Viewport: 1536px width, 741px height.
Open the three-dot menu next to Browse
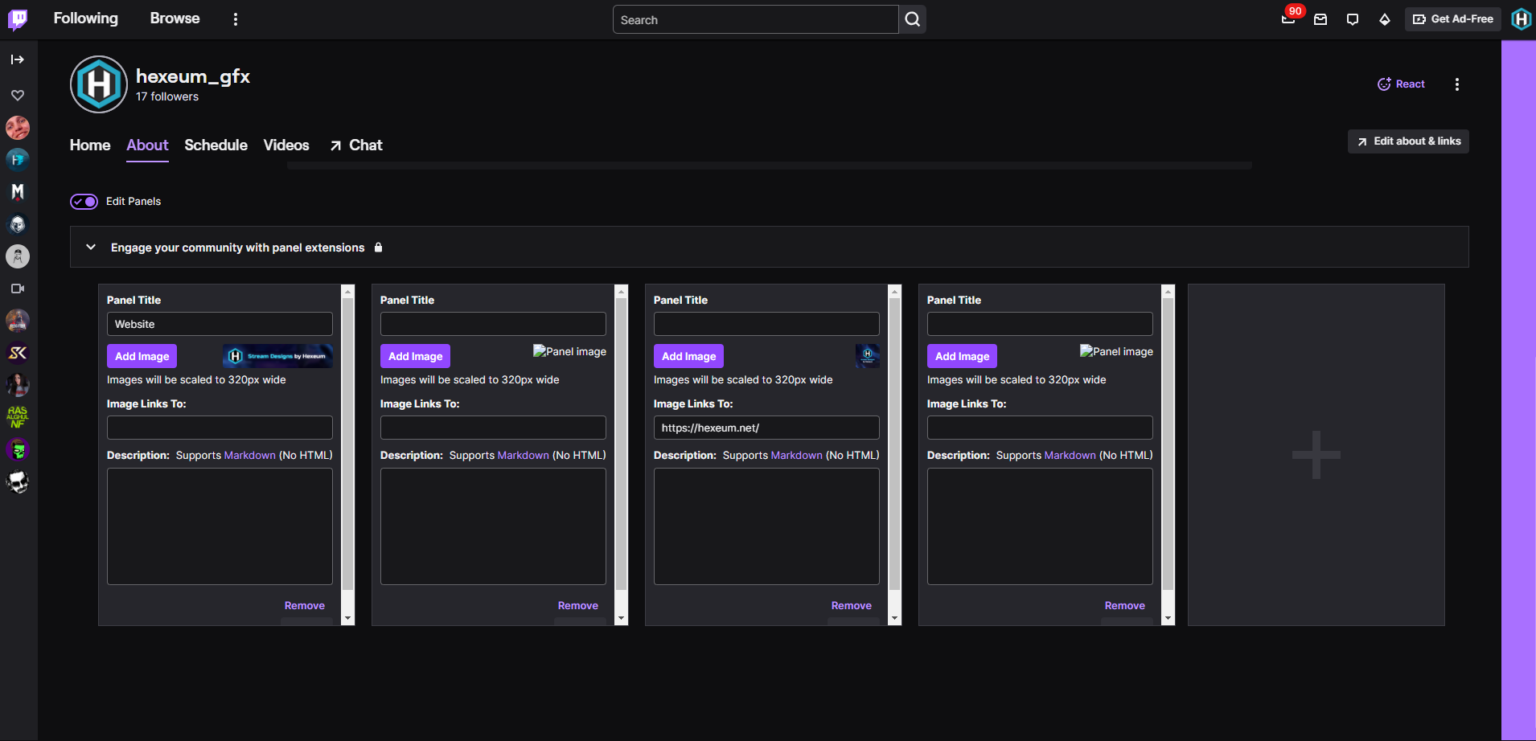point(235,18)
